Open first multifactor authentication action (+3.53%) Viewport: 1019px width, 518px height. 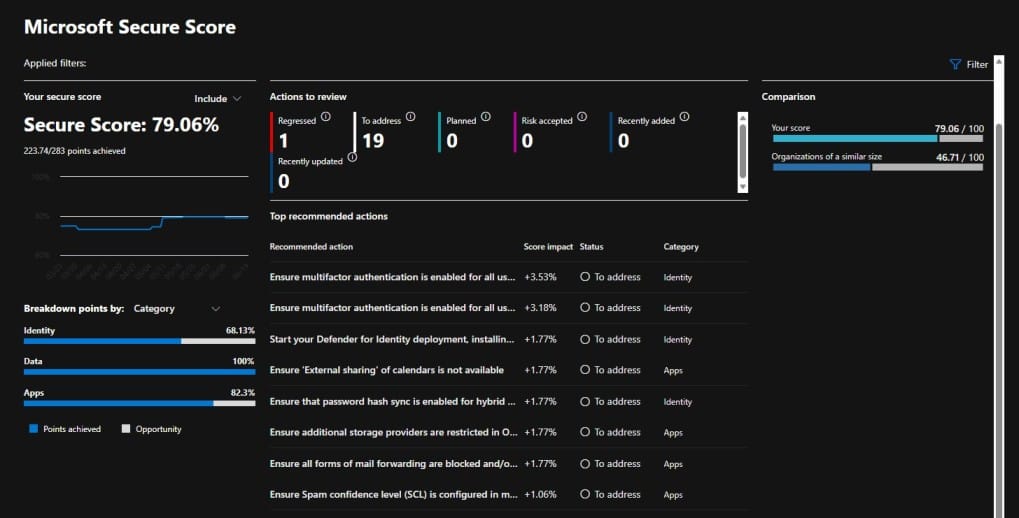pyautogui.click(x=393, y=277)
